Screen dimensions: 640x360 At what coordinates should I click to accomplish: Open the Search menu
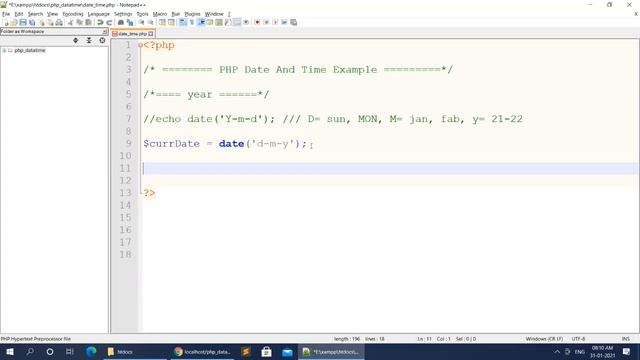click(35, 14)
